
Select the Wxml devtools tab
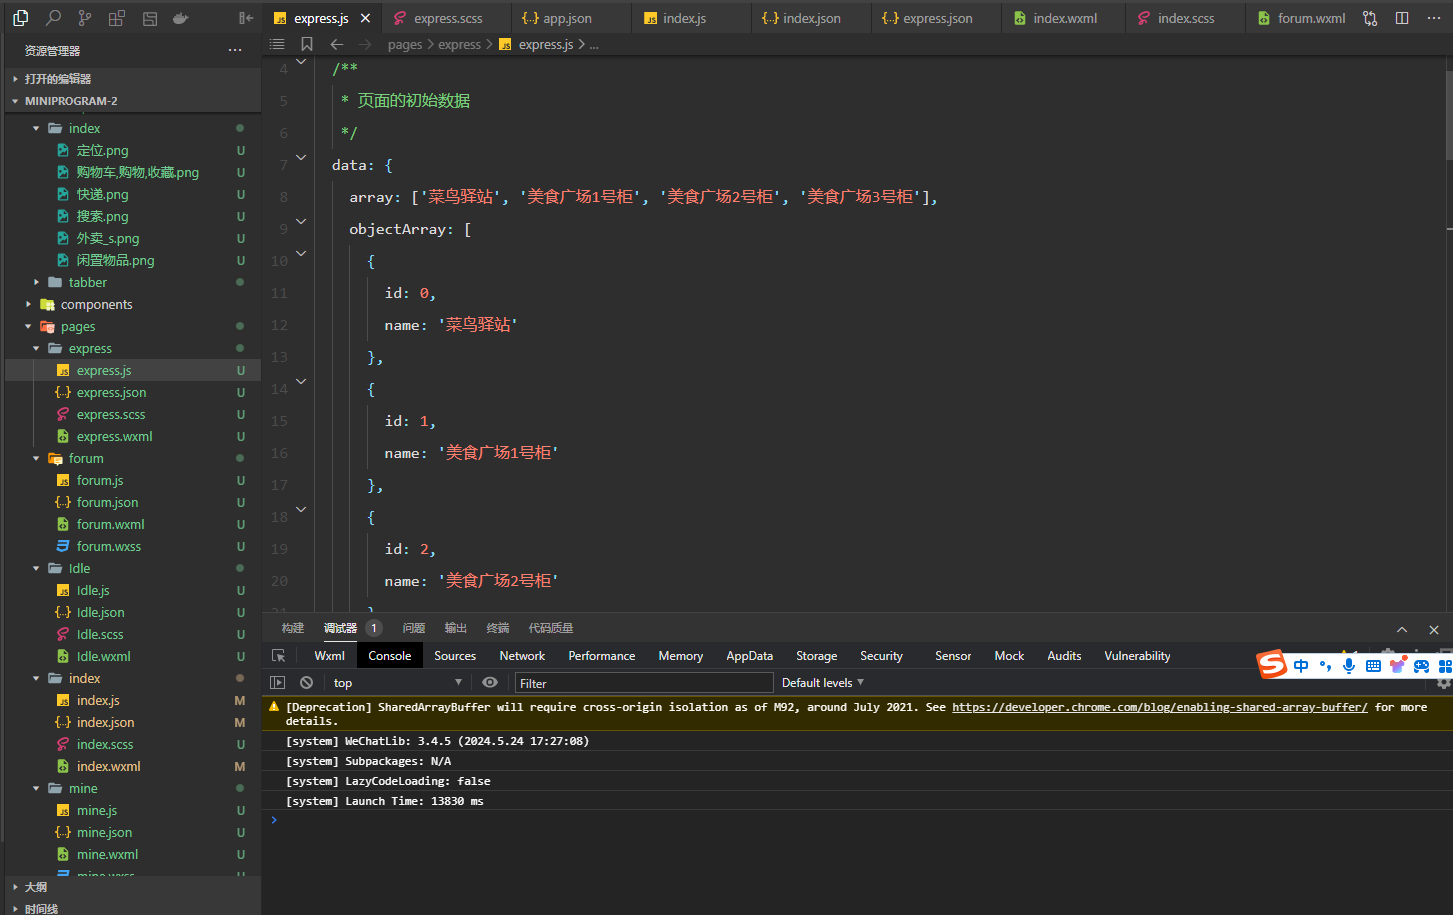pos(329,656)
